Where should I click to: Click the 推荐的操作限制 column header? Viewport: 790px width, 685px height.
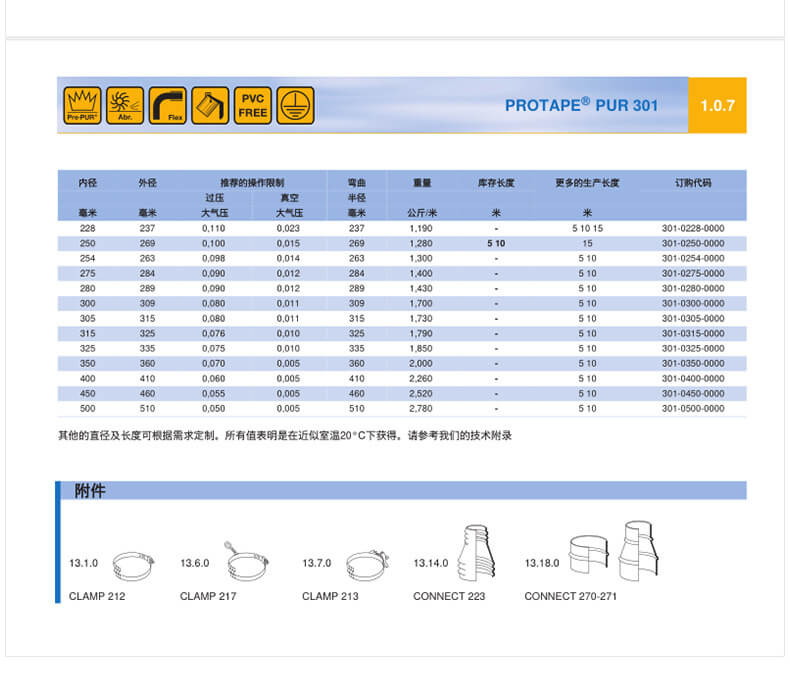click(x=252, y=183)
